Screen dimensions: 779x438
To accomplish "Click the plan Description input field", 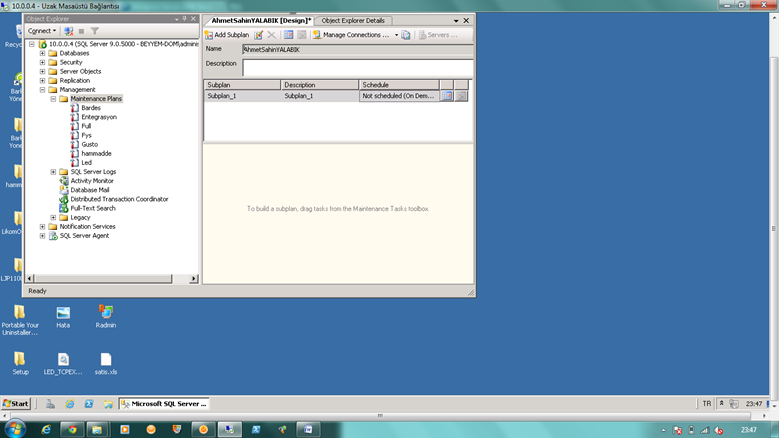I will (x=357, y=68).
